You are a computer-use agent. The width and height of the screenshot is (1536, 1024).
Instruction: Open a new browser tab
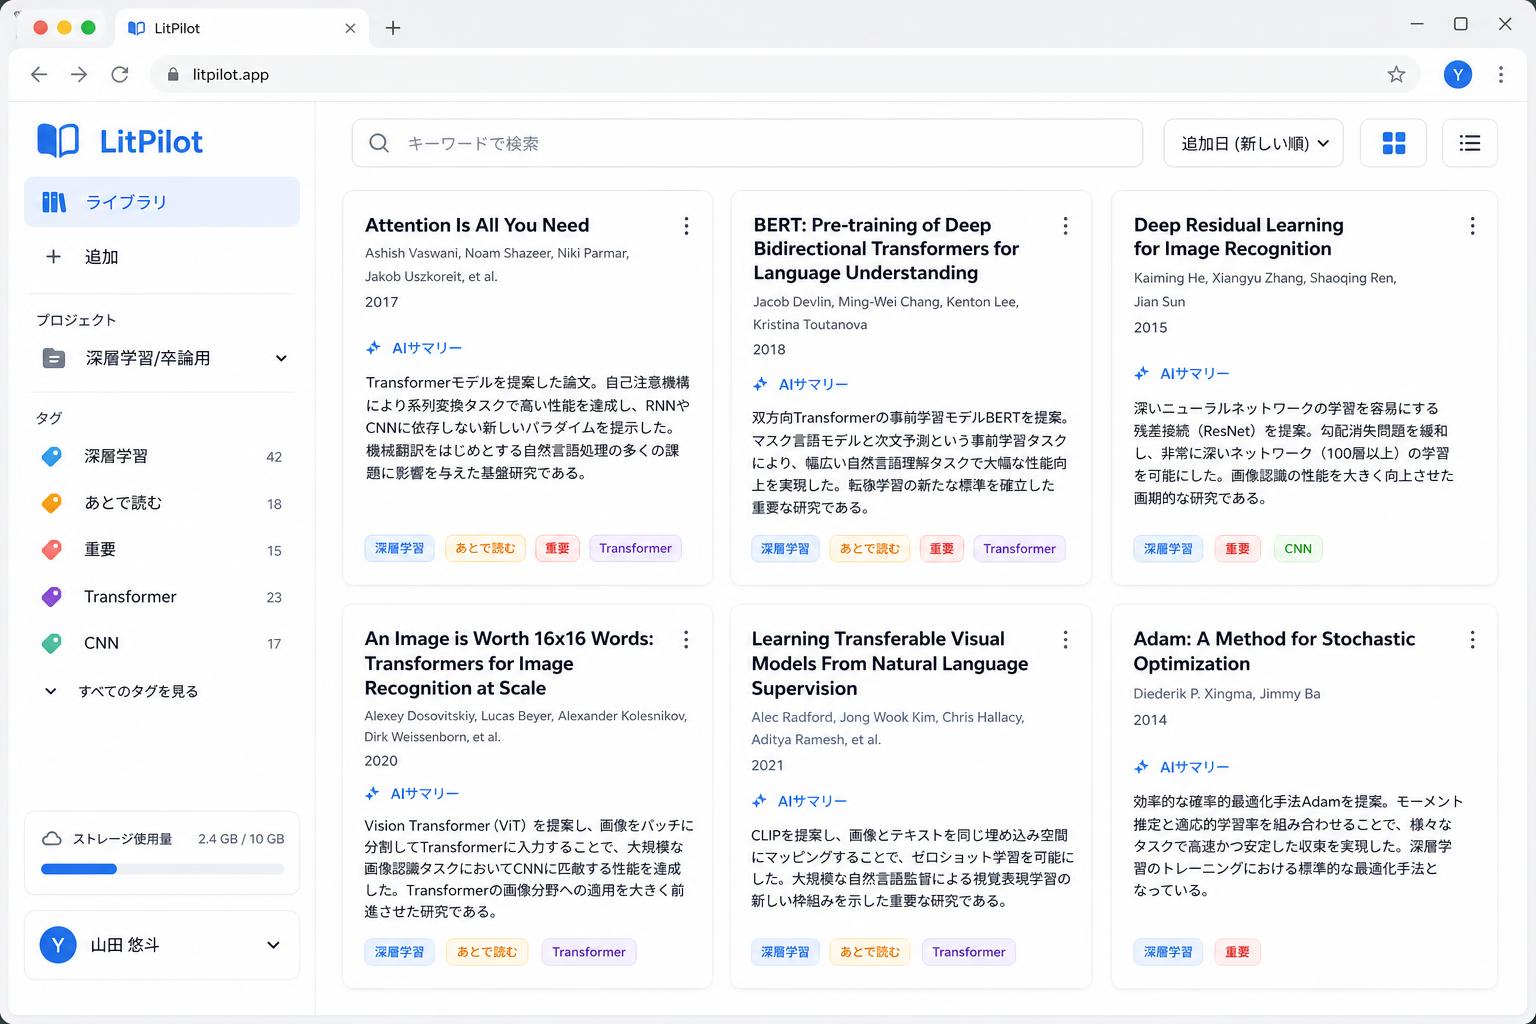pos(393,28)
